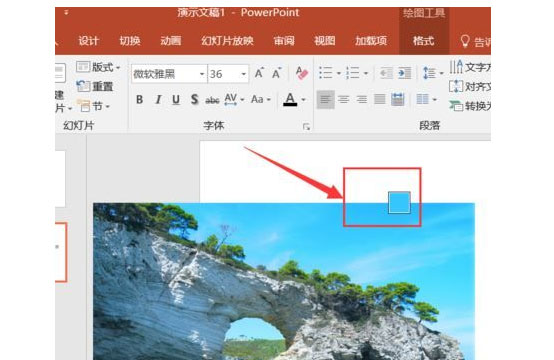The image size is (554, 360).
Task: Click the 文字方向 text direction button
Action: [470, 67]
